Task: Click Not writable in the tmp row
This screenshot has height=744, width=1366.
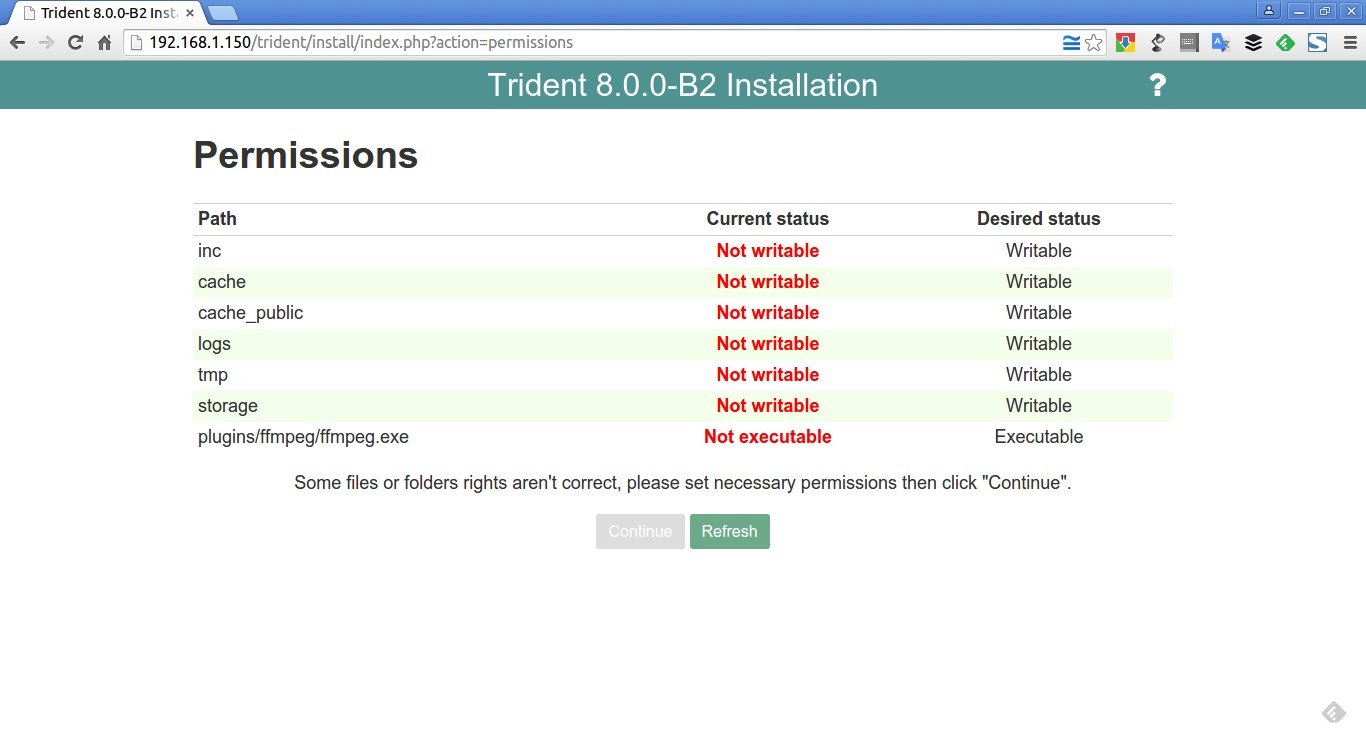Action: coord(768,374)
